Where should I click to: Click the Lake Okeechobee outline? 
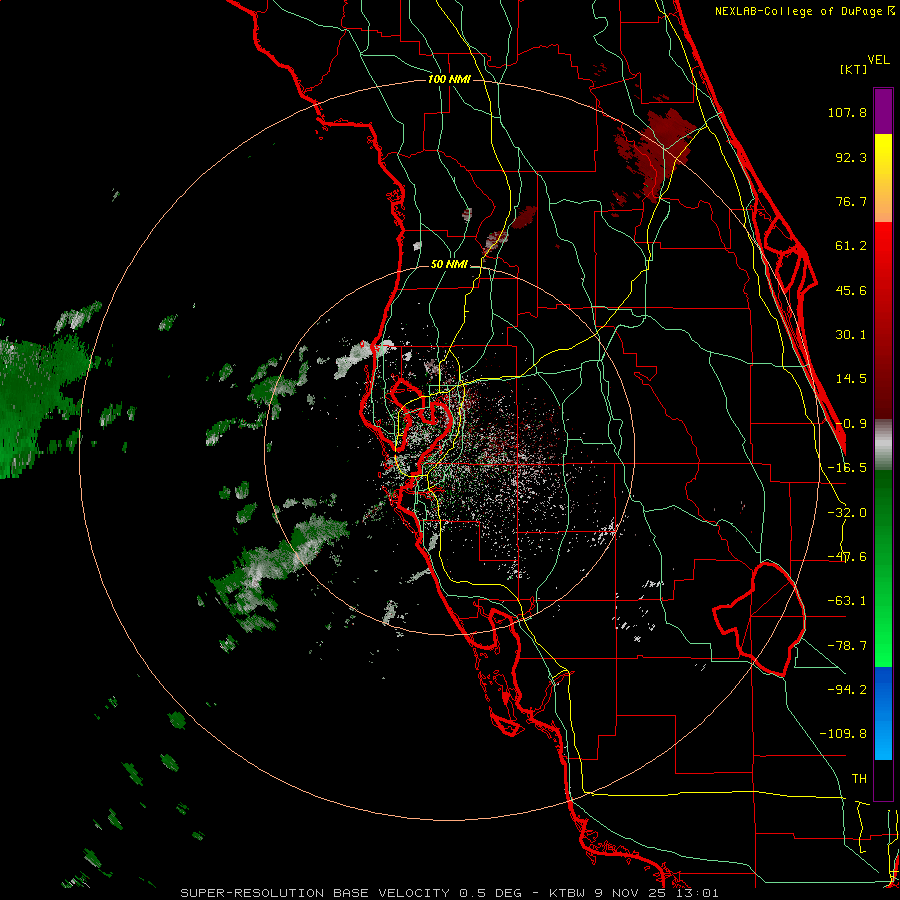(759, 619)
